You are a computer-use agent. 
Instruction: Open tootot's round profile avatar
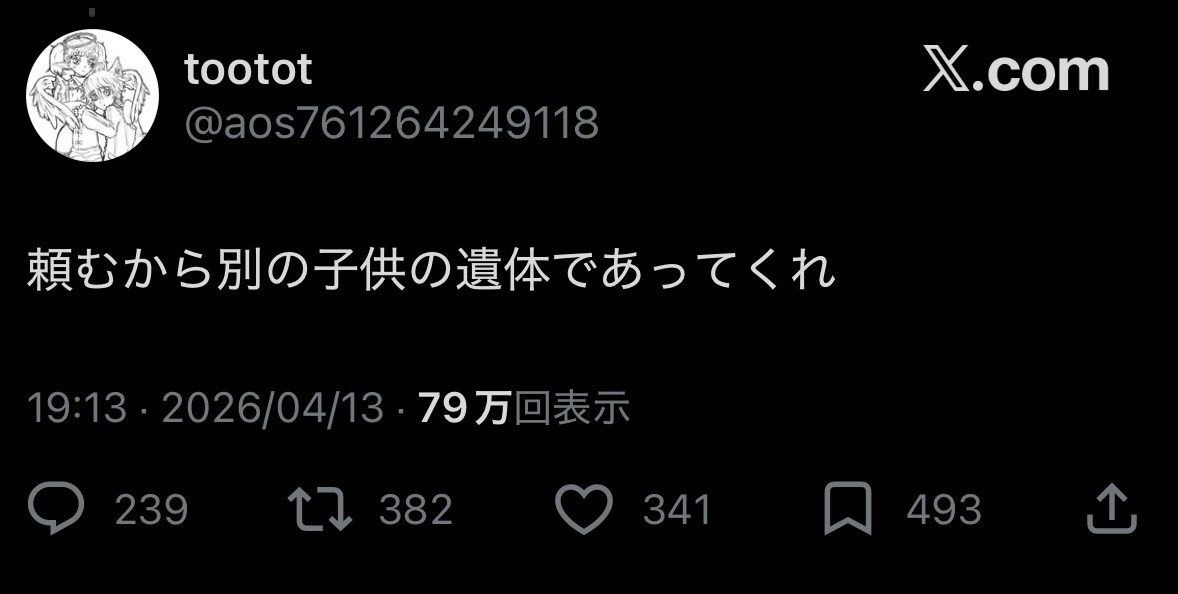coord(92,95)
